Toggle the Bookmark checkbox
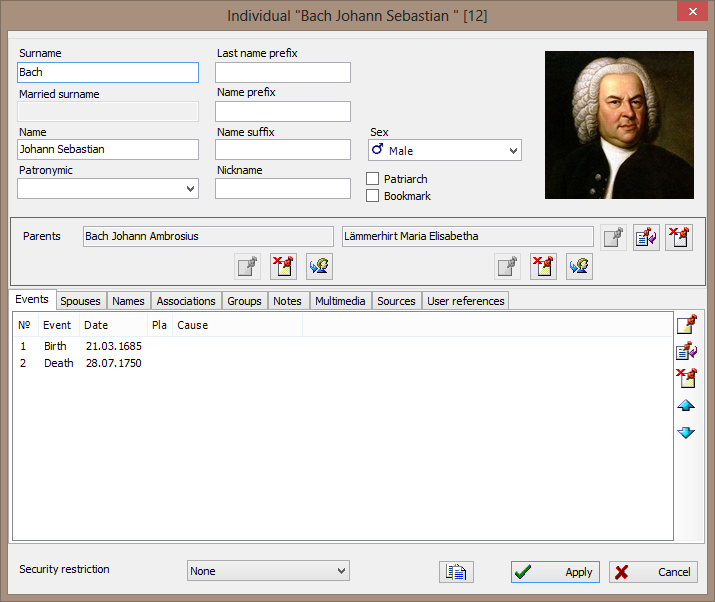The image size is (715, 602). click(373, 196)
